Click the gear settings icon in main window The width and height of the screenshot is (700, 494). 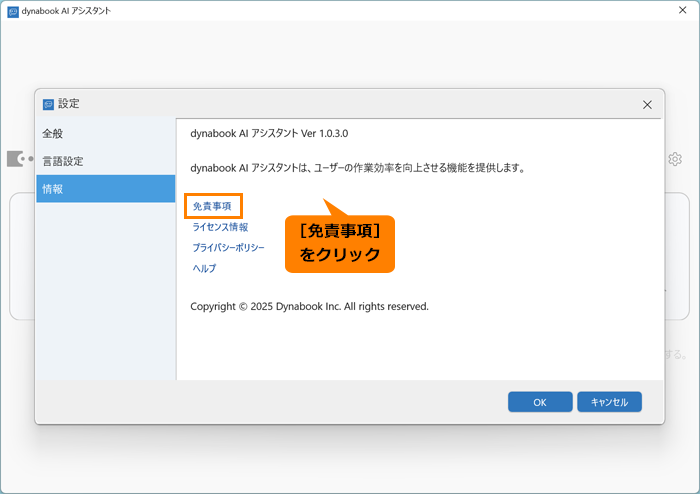pos(675,159)
